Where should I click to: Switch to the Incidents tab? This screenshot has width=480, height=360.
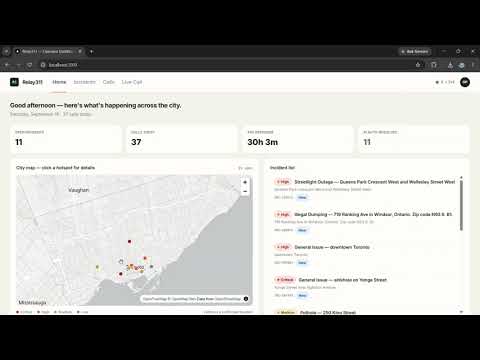point(85,82)
